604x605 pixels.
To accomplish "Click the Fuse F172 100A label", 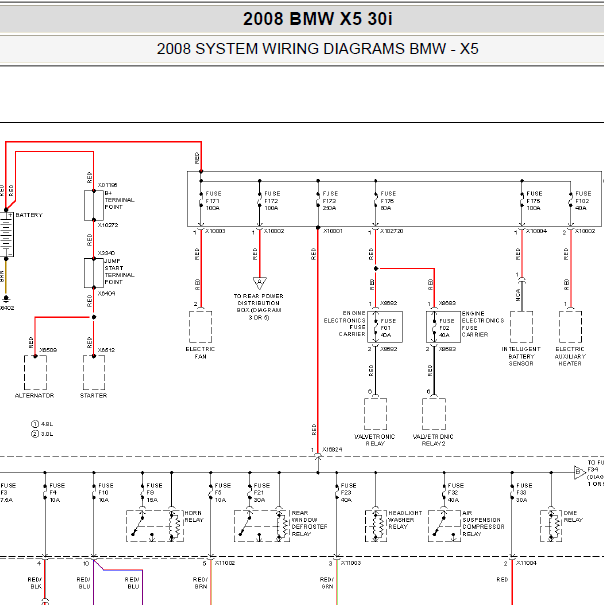I will click(272, 201).
